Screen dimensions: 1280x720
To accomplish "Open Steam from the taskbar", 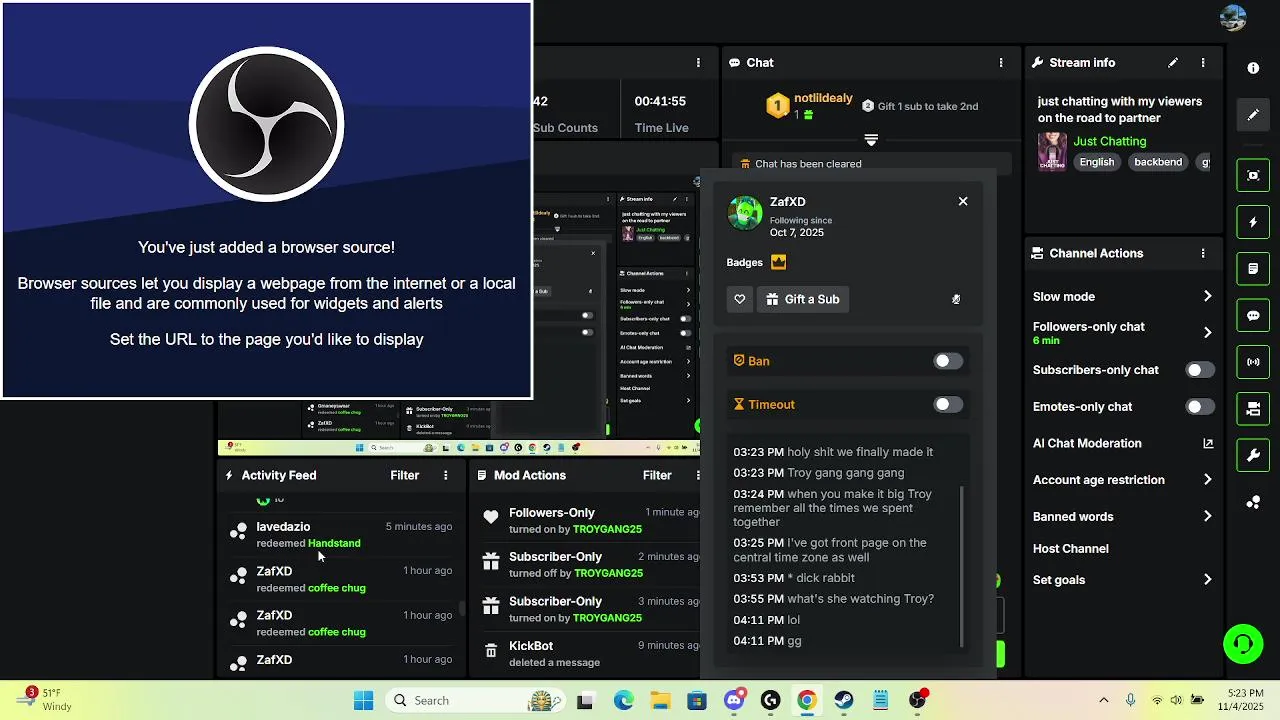I will (x=844, y=700).
